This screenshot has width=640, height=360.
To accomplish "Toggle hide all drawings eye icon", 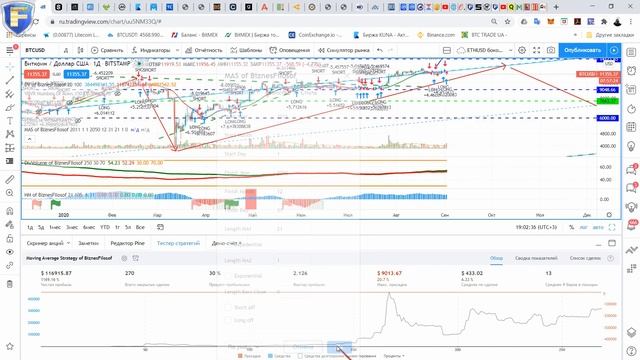I will pos(10,252).
